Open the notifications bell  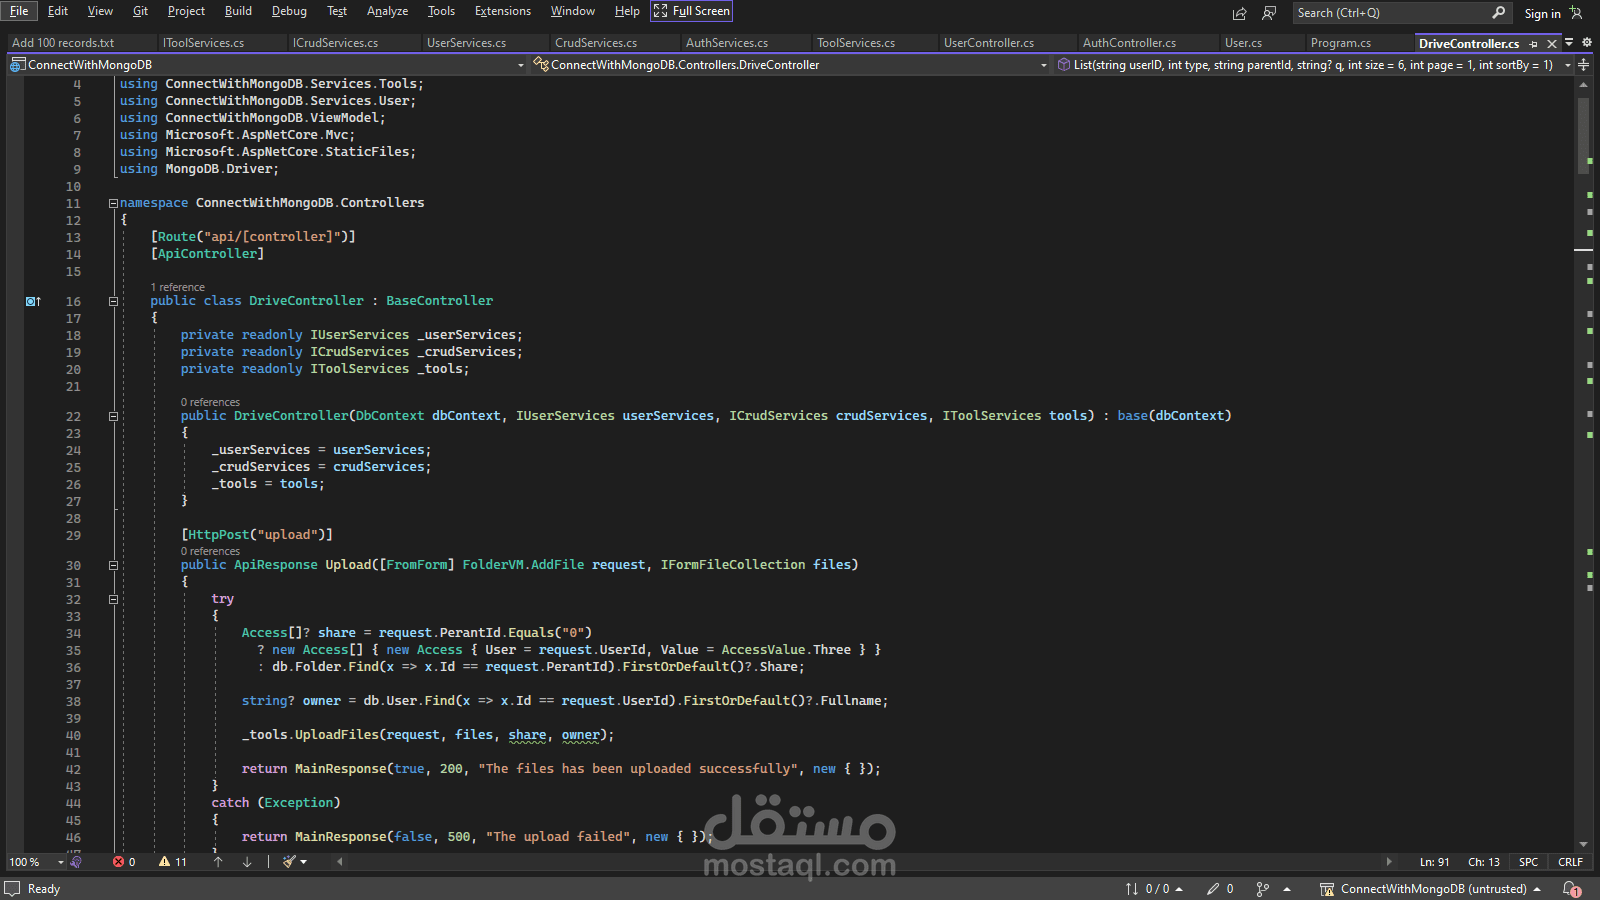pos(1571,889)
